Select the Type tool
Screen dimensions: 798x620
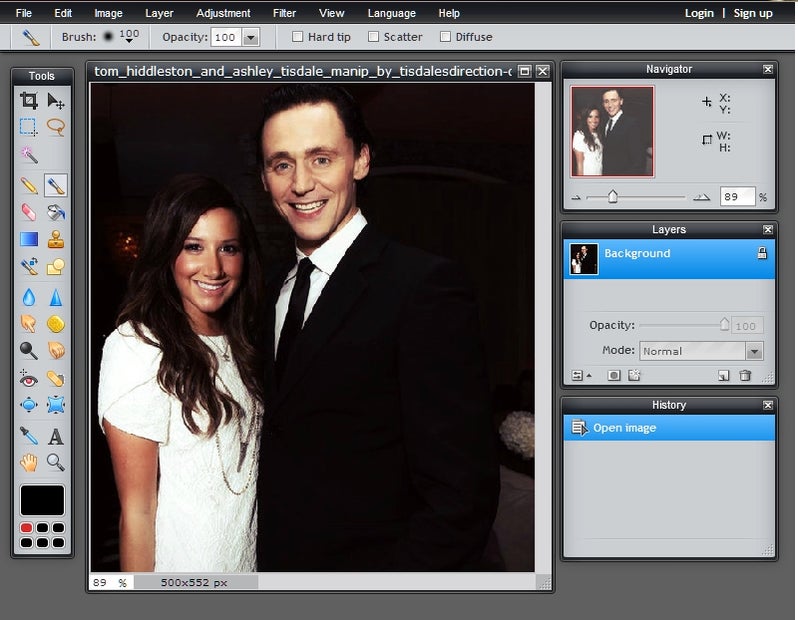tap(55, 436)
